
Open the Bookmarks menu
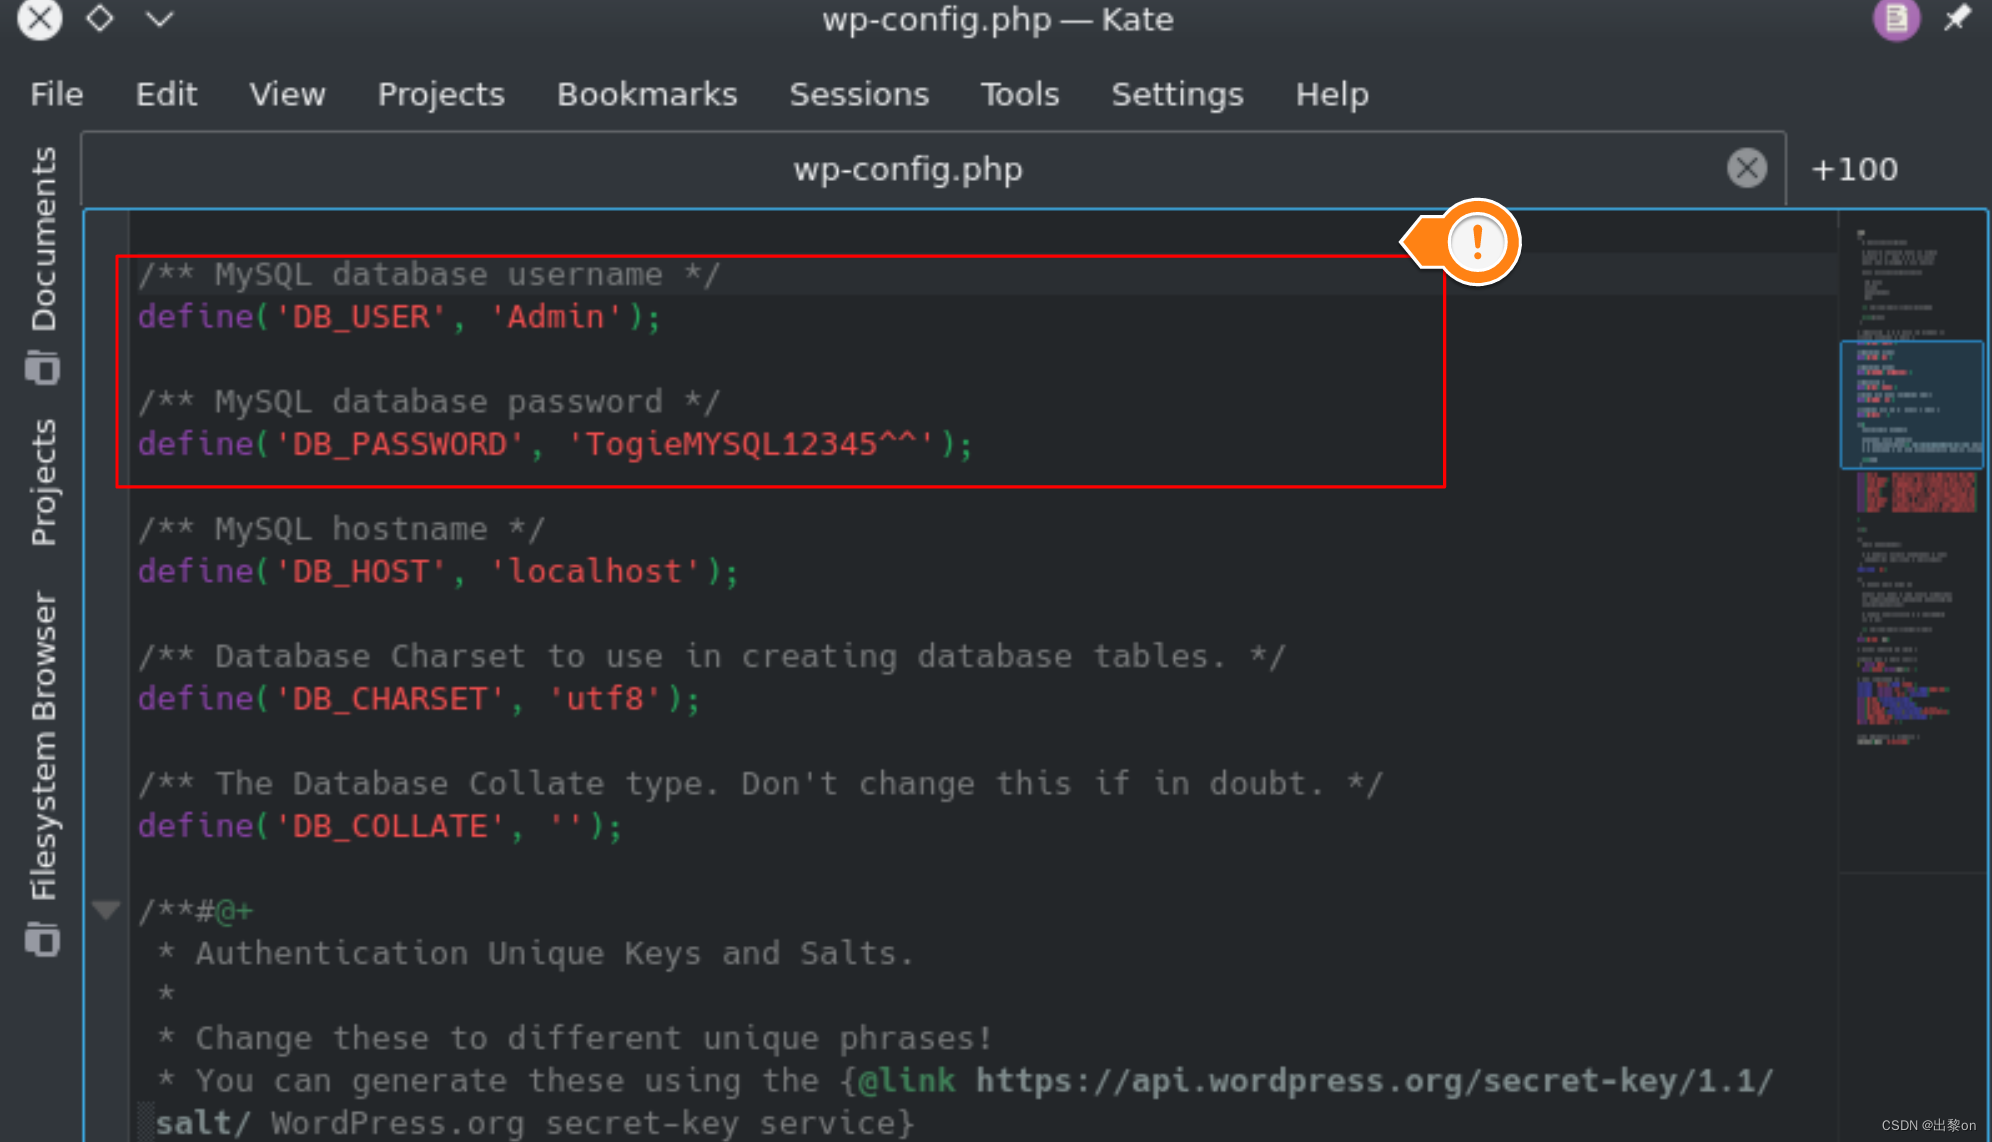point(647,94)
